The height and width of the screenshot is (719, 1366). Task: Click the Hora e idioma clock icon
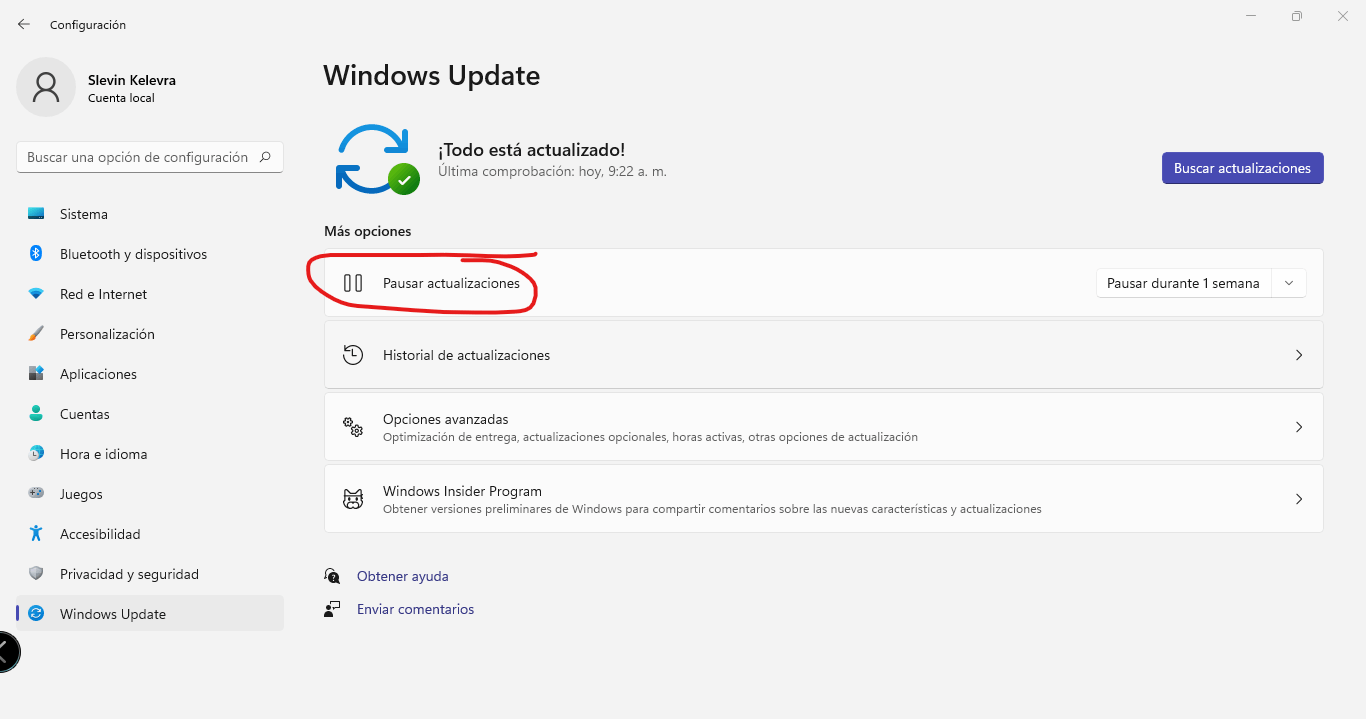[x=36, y=454]
